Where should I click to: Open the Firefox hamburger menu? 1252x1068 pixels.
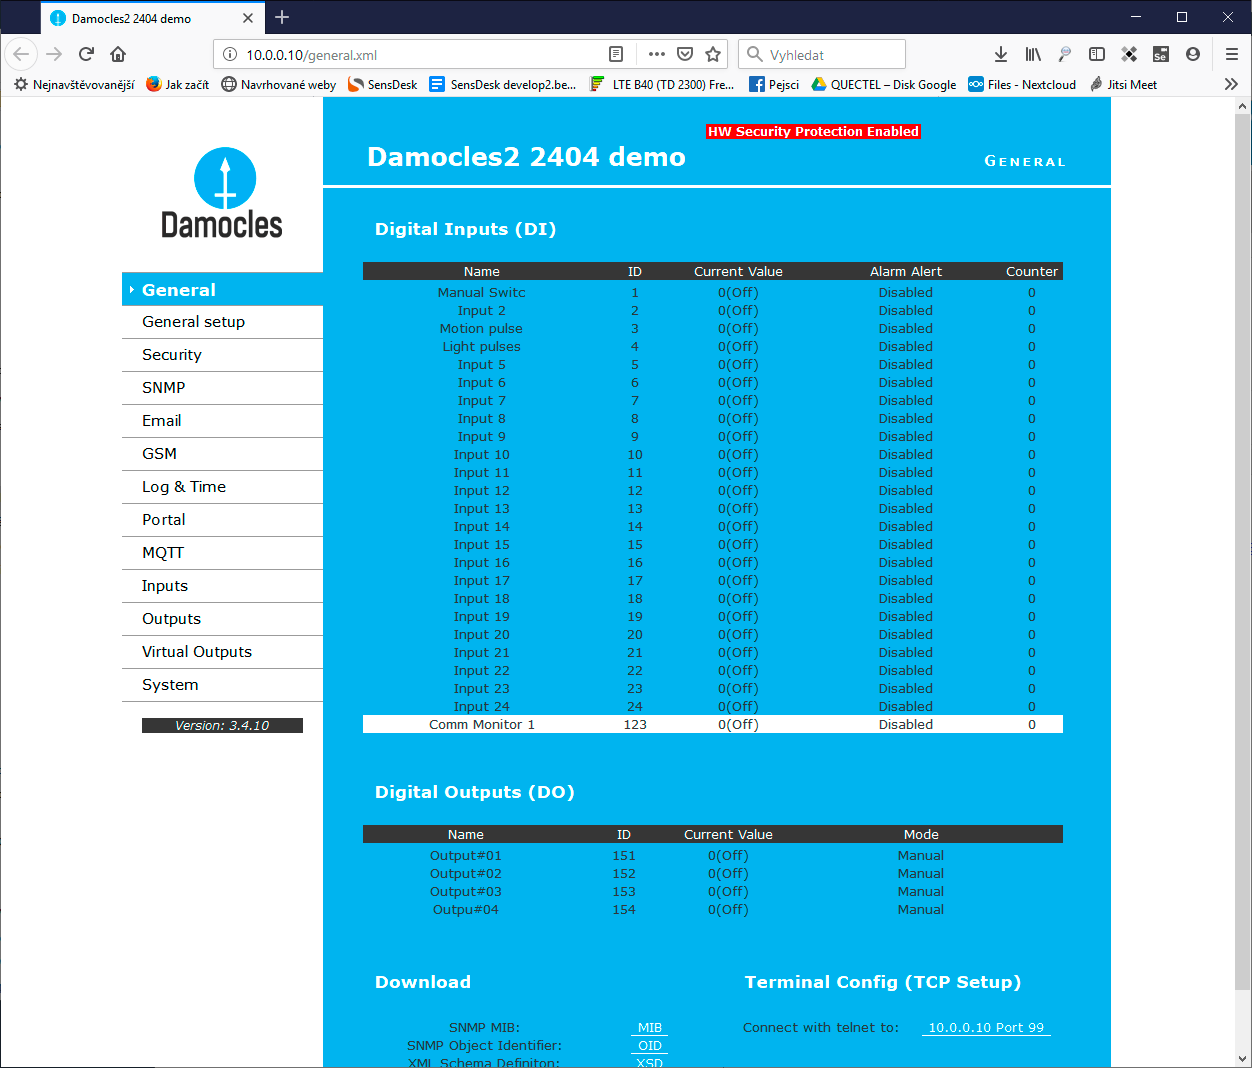pos(1232,54)
